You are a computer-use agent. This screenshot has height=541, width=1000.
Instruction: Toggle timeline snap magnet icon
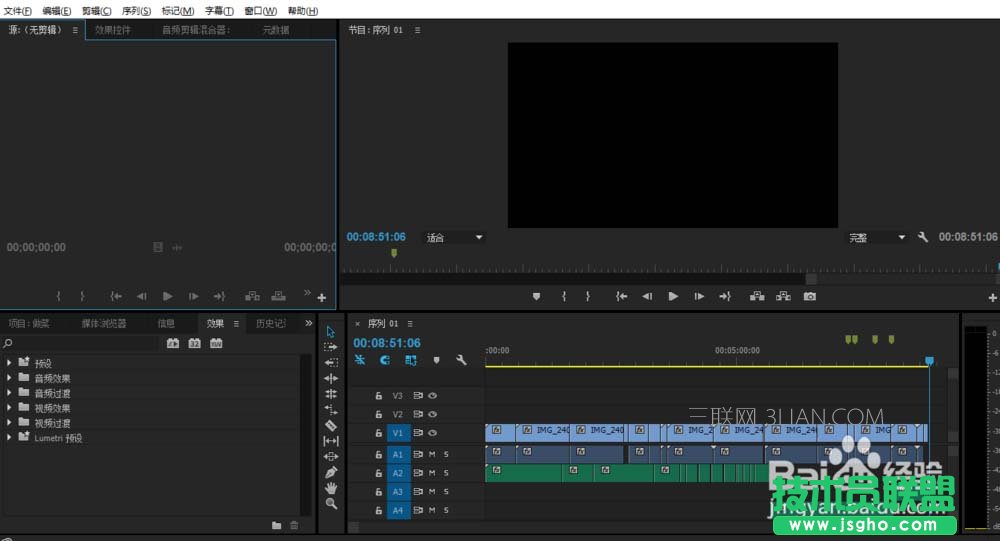pos(385,360)
